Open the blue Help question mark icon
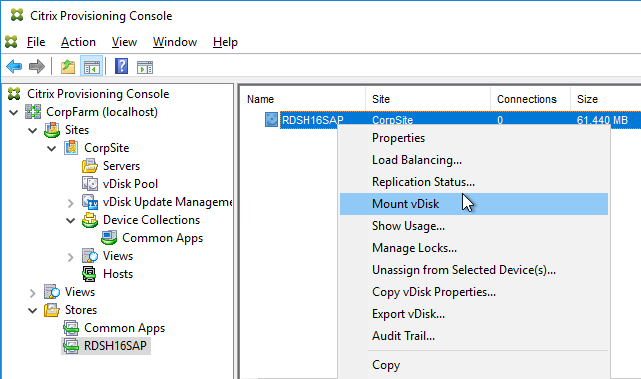Image resolution: width=641 pixels, height=379 pixels. click(x=121, y=66)
